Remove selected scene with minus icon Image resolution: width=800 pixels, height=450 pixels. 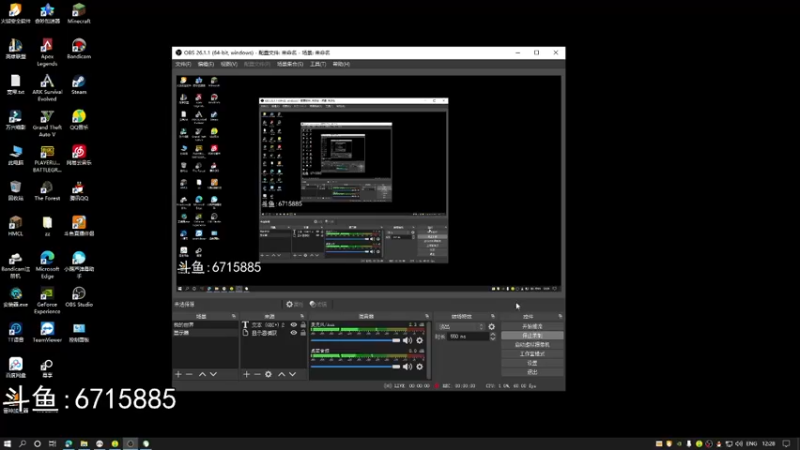tap(189, 374)
